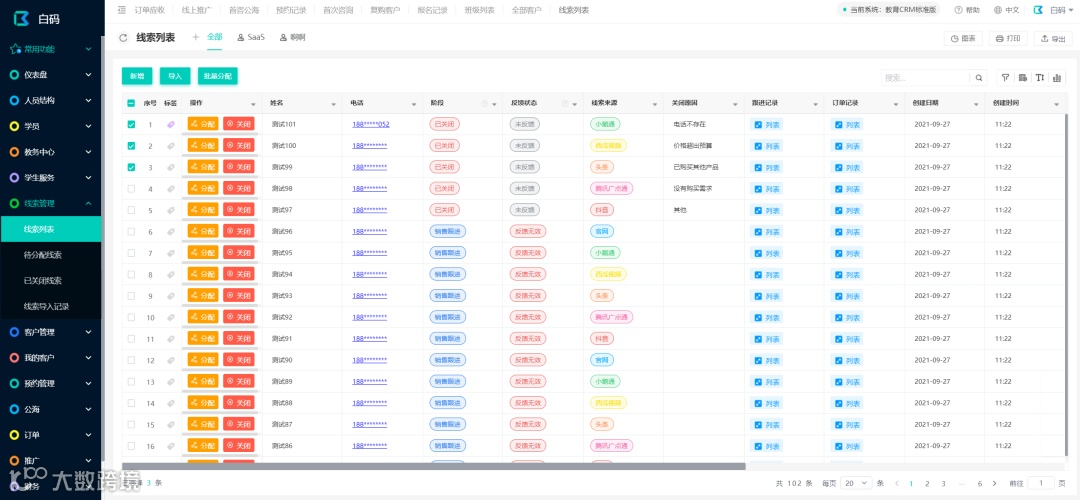This screenshot has width=1080, height=500.
Task: Click the bar chart statistics icon
Action: pyautogui.click(x=1057, y=78)
